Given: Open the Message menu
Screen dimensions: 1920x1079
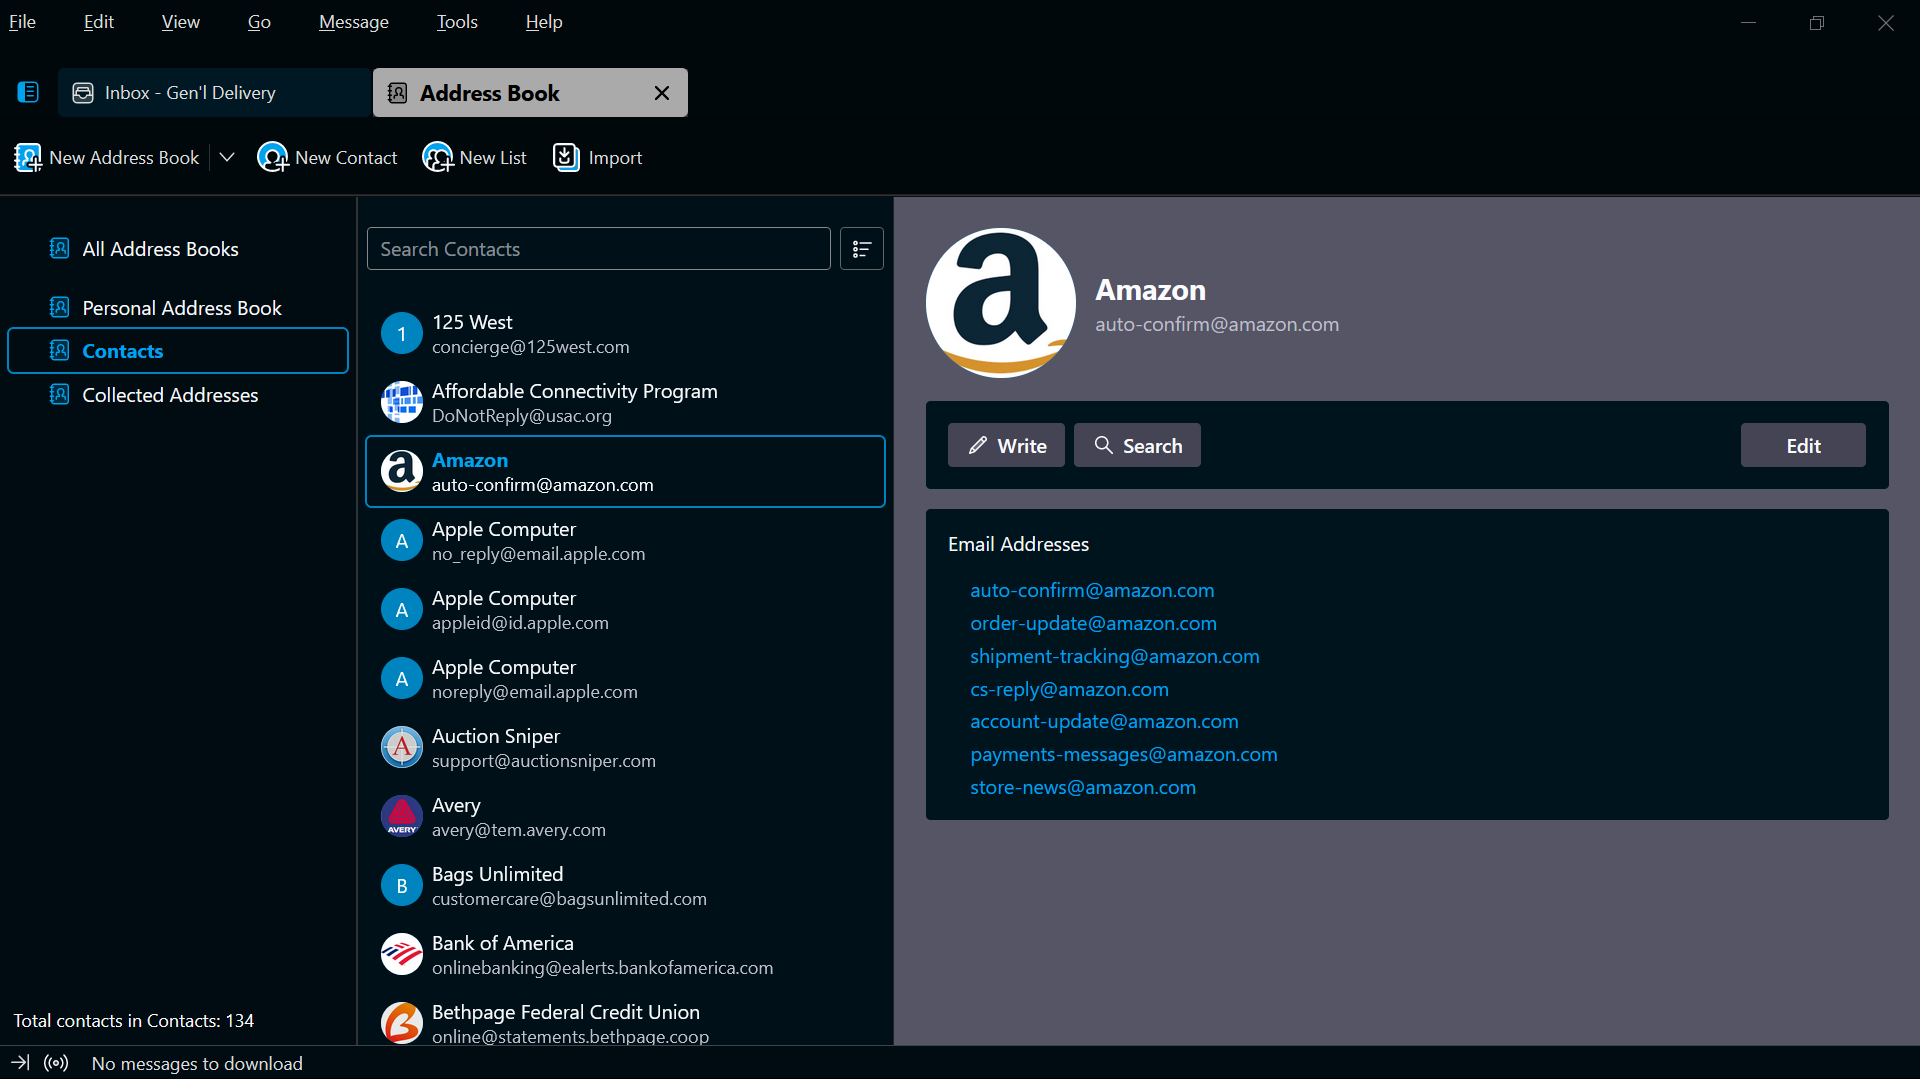Looking at the screenshot, I should (x=353, y=21).
